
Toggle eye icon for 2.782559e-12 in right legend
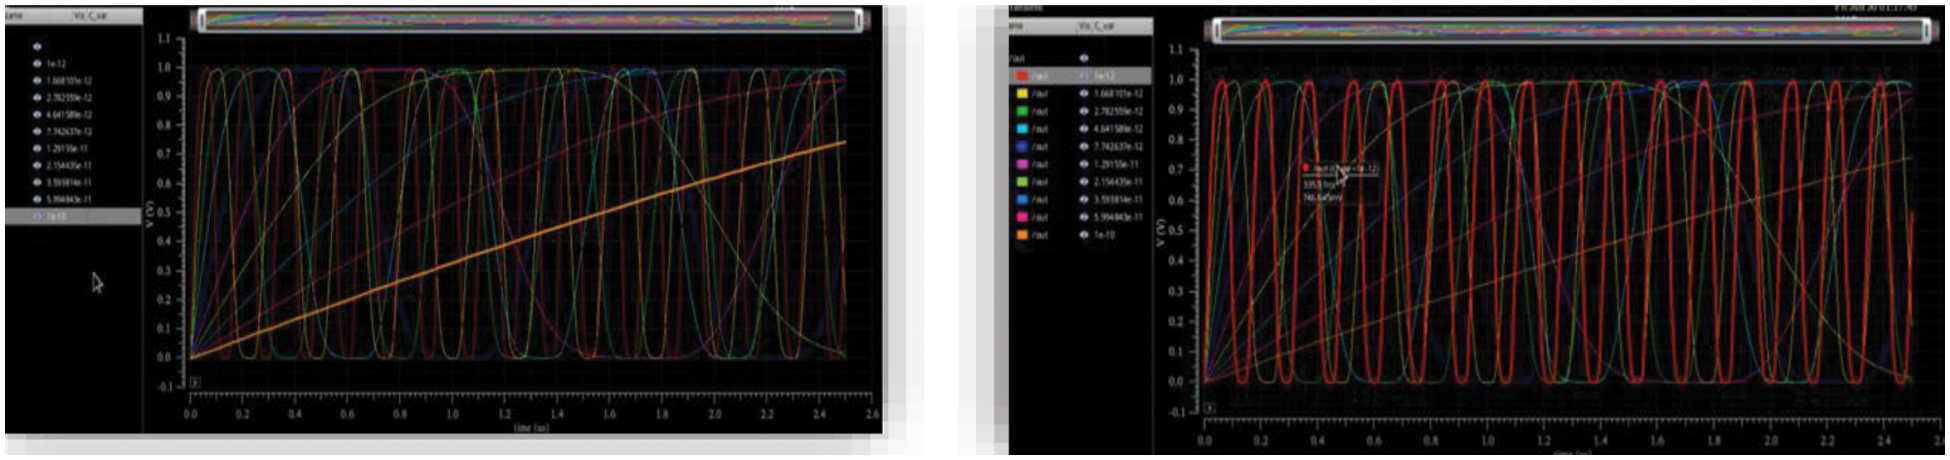[1084, 111]
